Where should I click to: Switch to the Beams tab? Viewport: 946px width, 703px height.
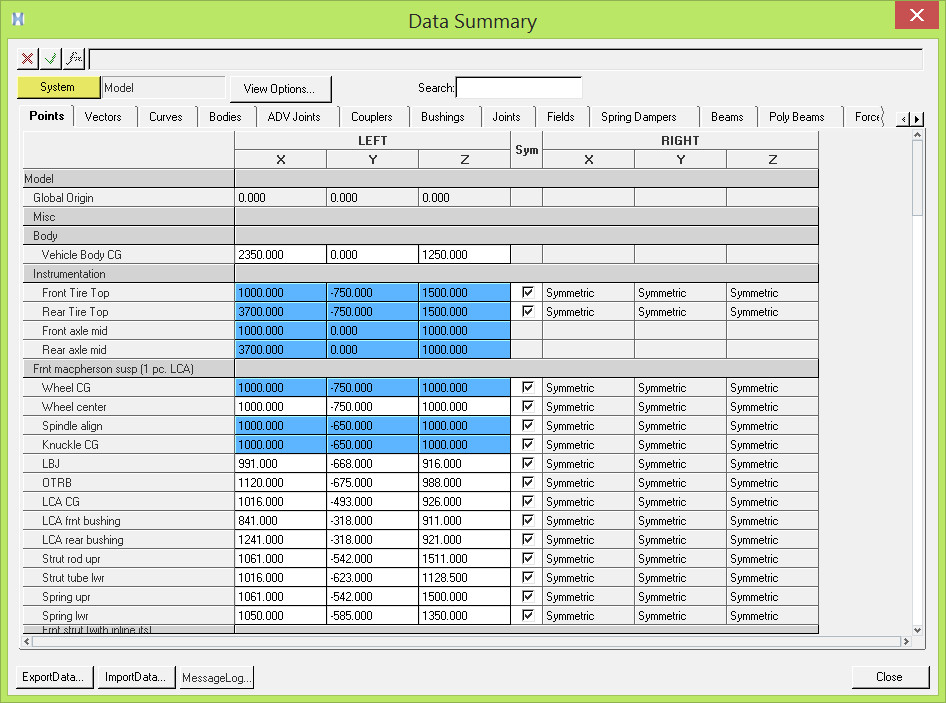727,116
